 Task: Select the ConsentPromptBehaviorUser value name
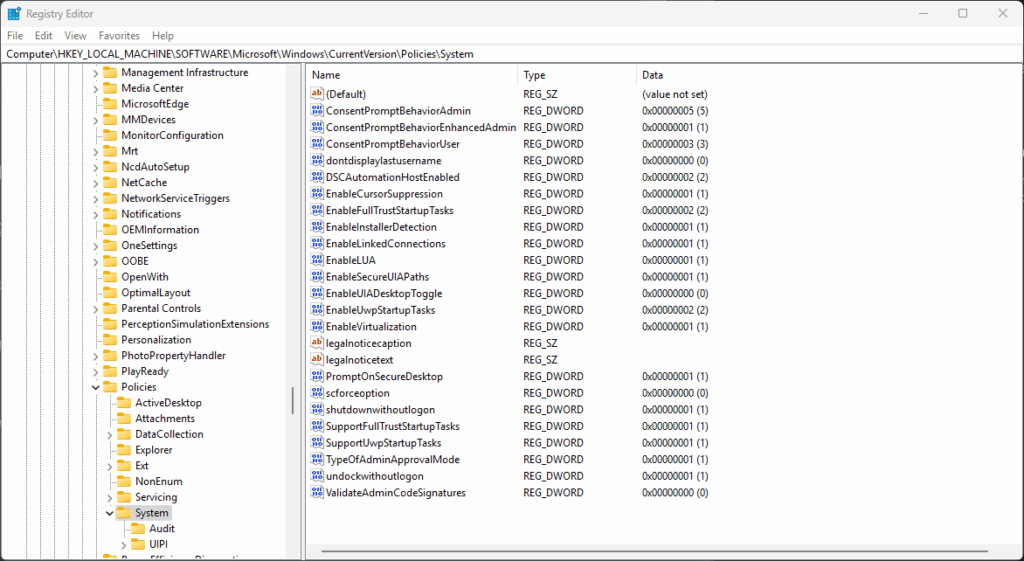pyautogui.click(x=392, y=144)
